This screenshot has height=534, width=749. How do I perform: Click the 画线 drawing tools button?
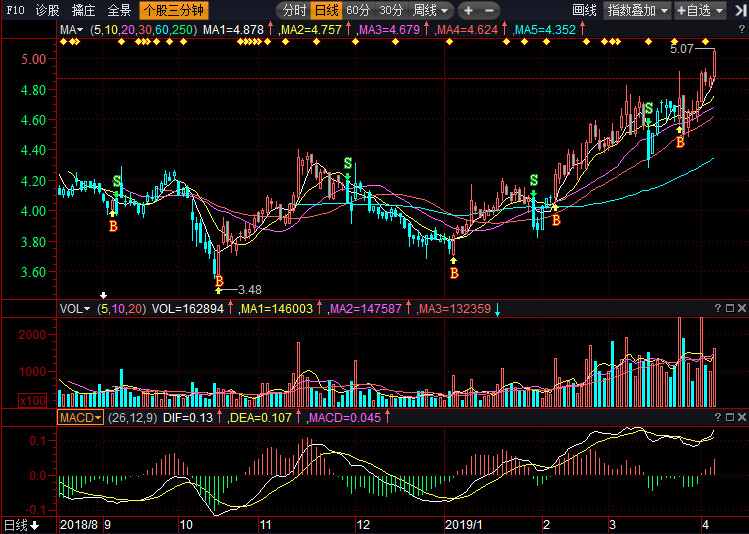(584, 11)
